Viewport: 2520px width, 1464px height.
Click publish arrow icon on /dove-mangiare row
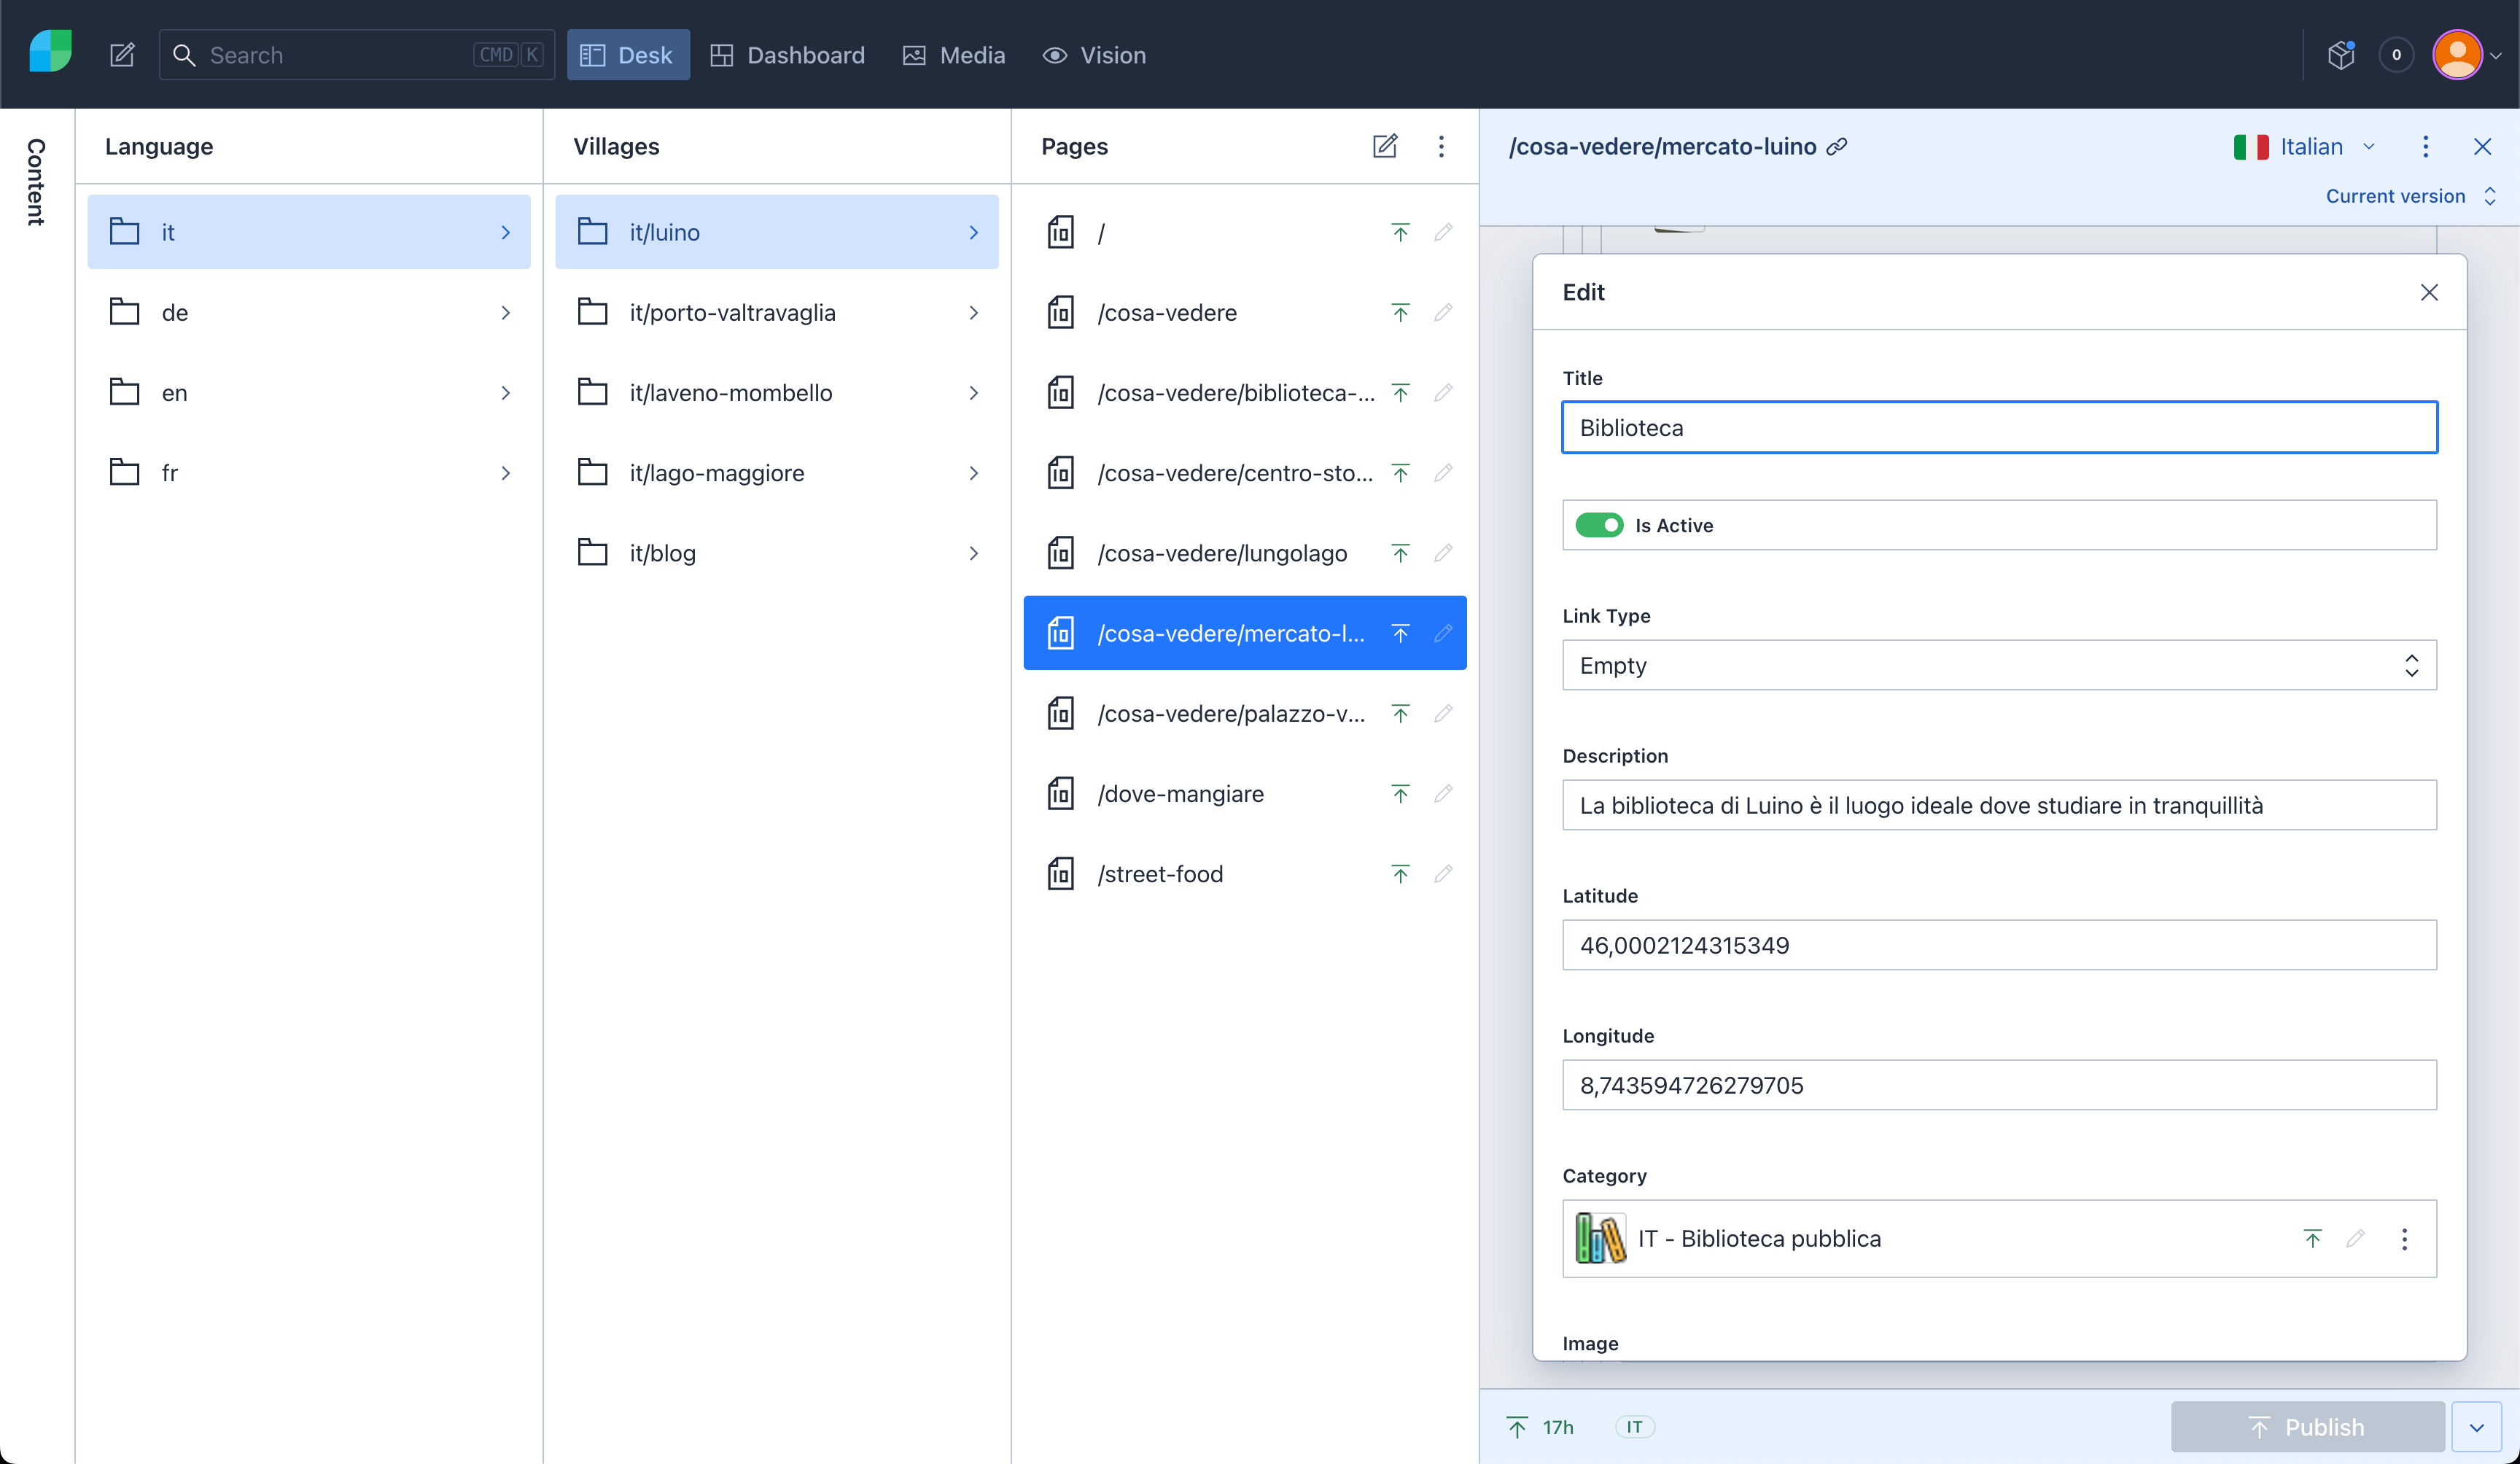click(x=1400, y=794)
